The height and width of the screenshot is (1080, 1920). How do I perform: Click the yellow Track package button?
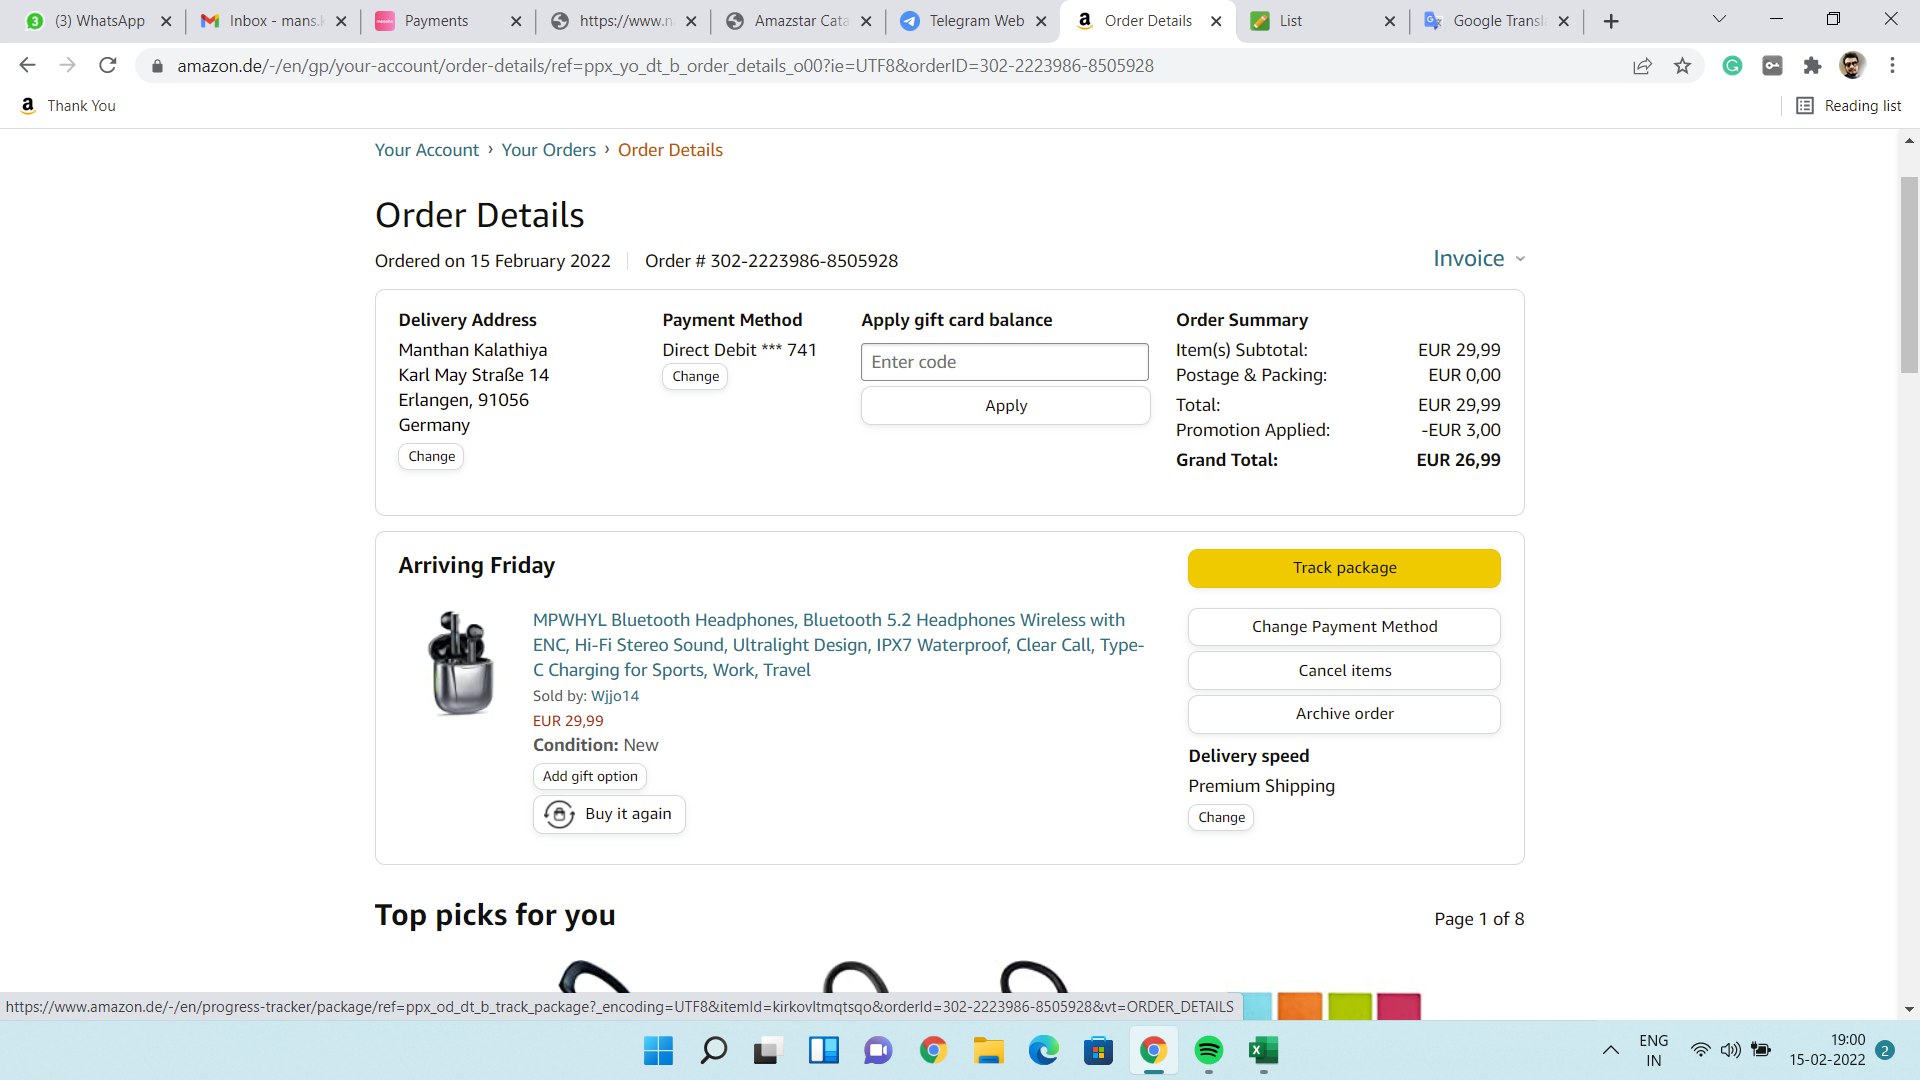pyautogui.click(x=1344, y=568)
